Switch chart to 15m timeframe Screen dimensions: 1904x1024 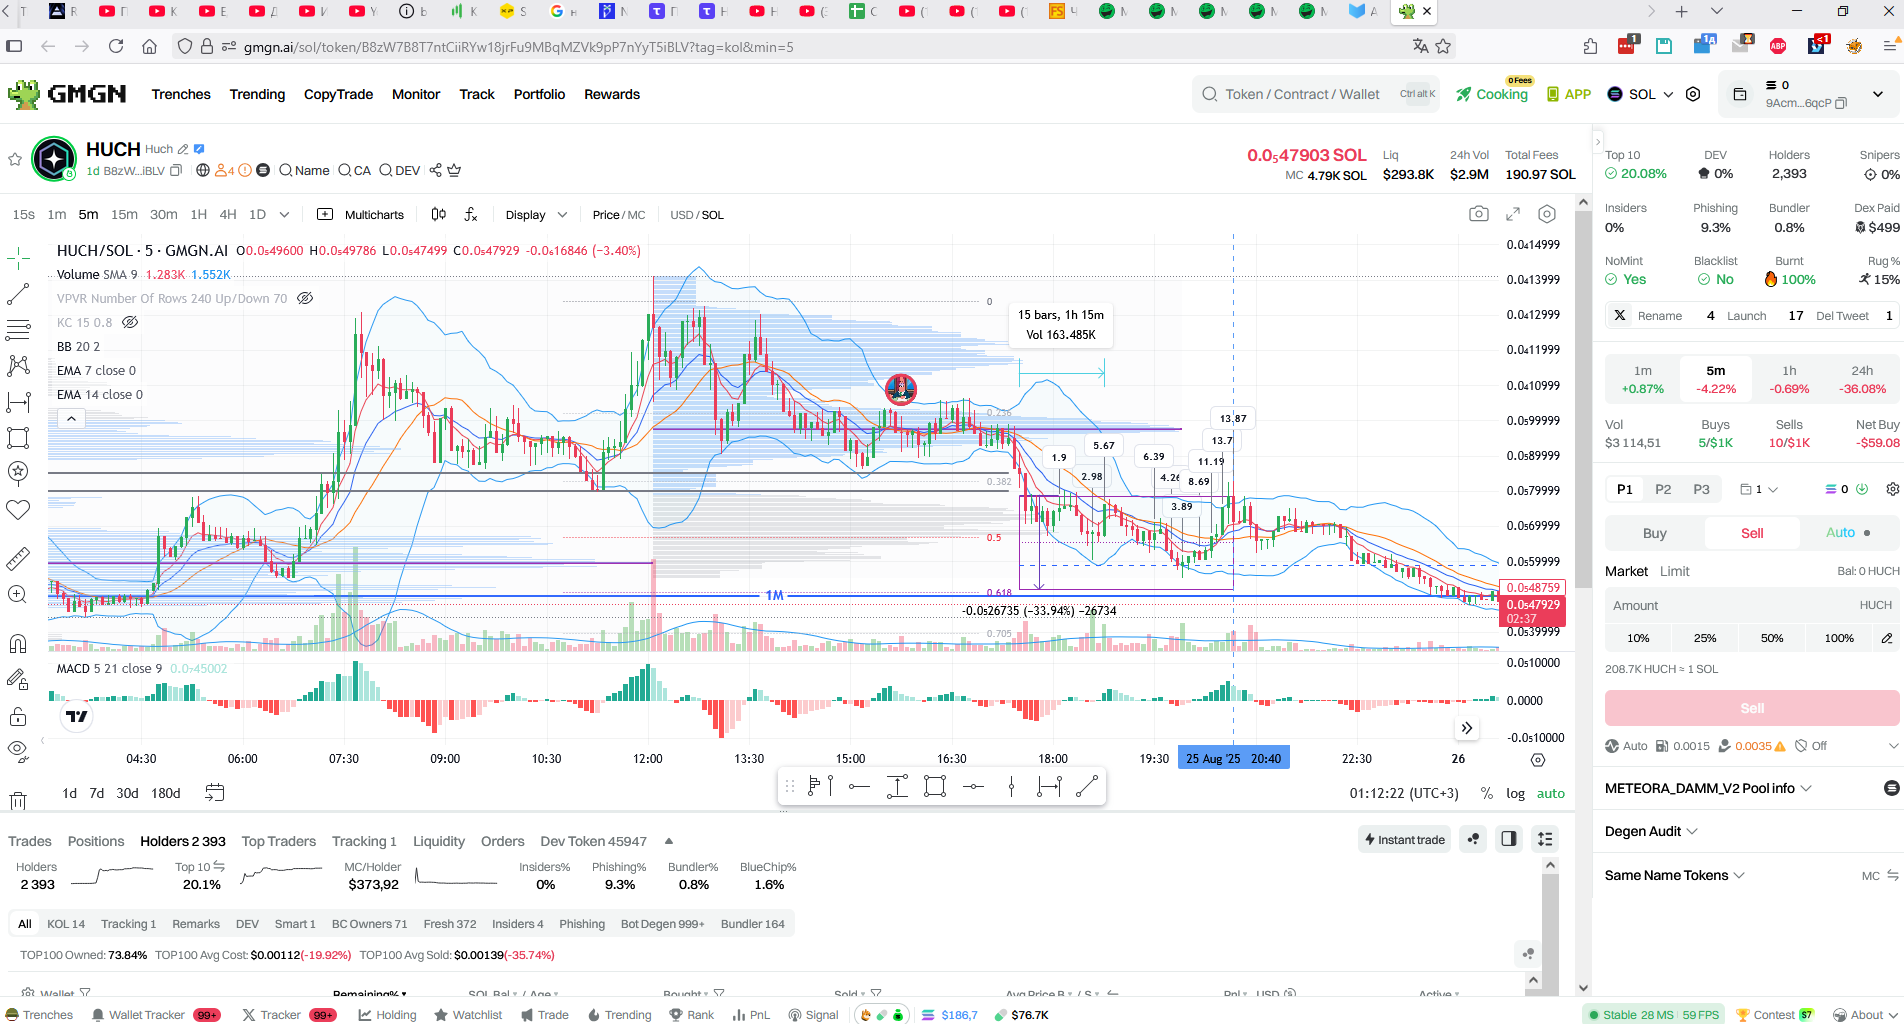click(x=124, y=214)
